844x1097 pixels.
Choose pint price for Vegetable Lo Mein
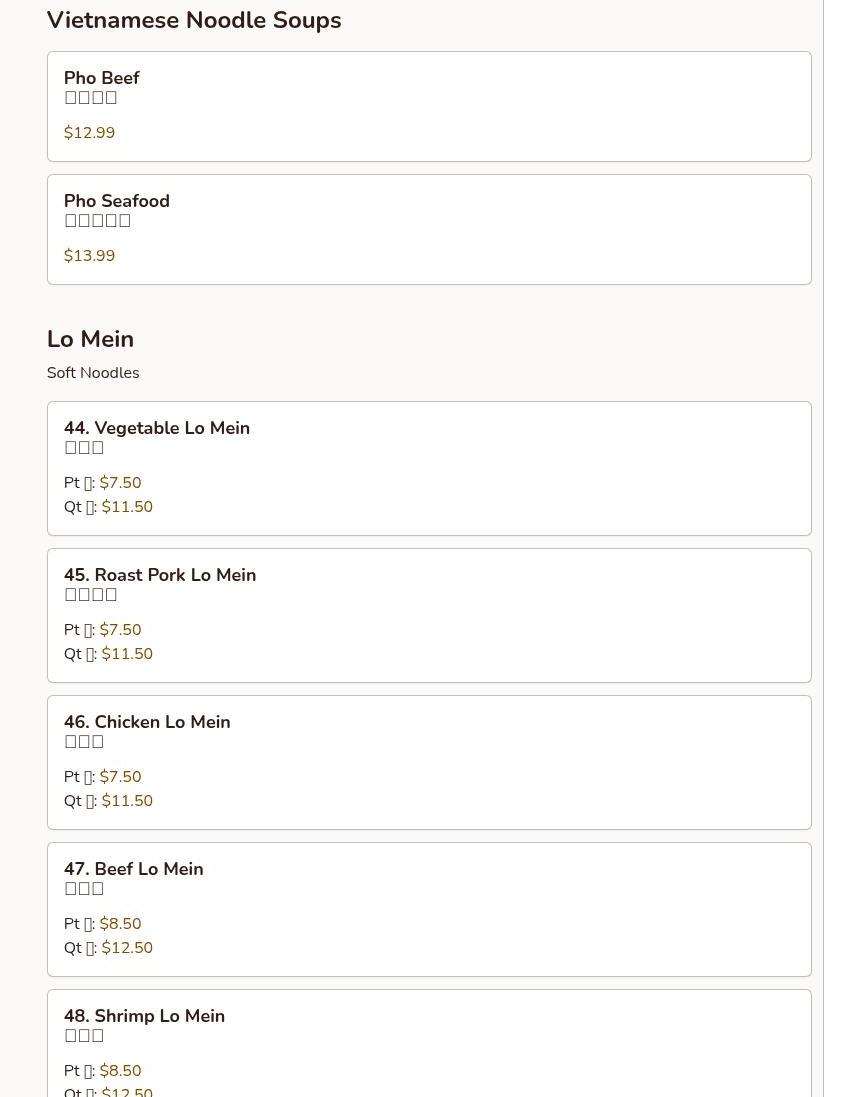[120, 483]
